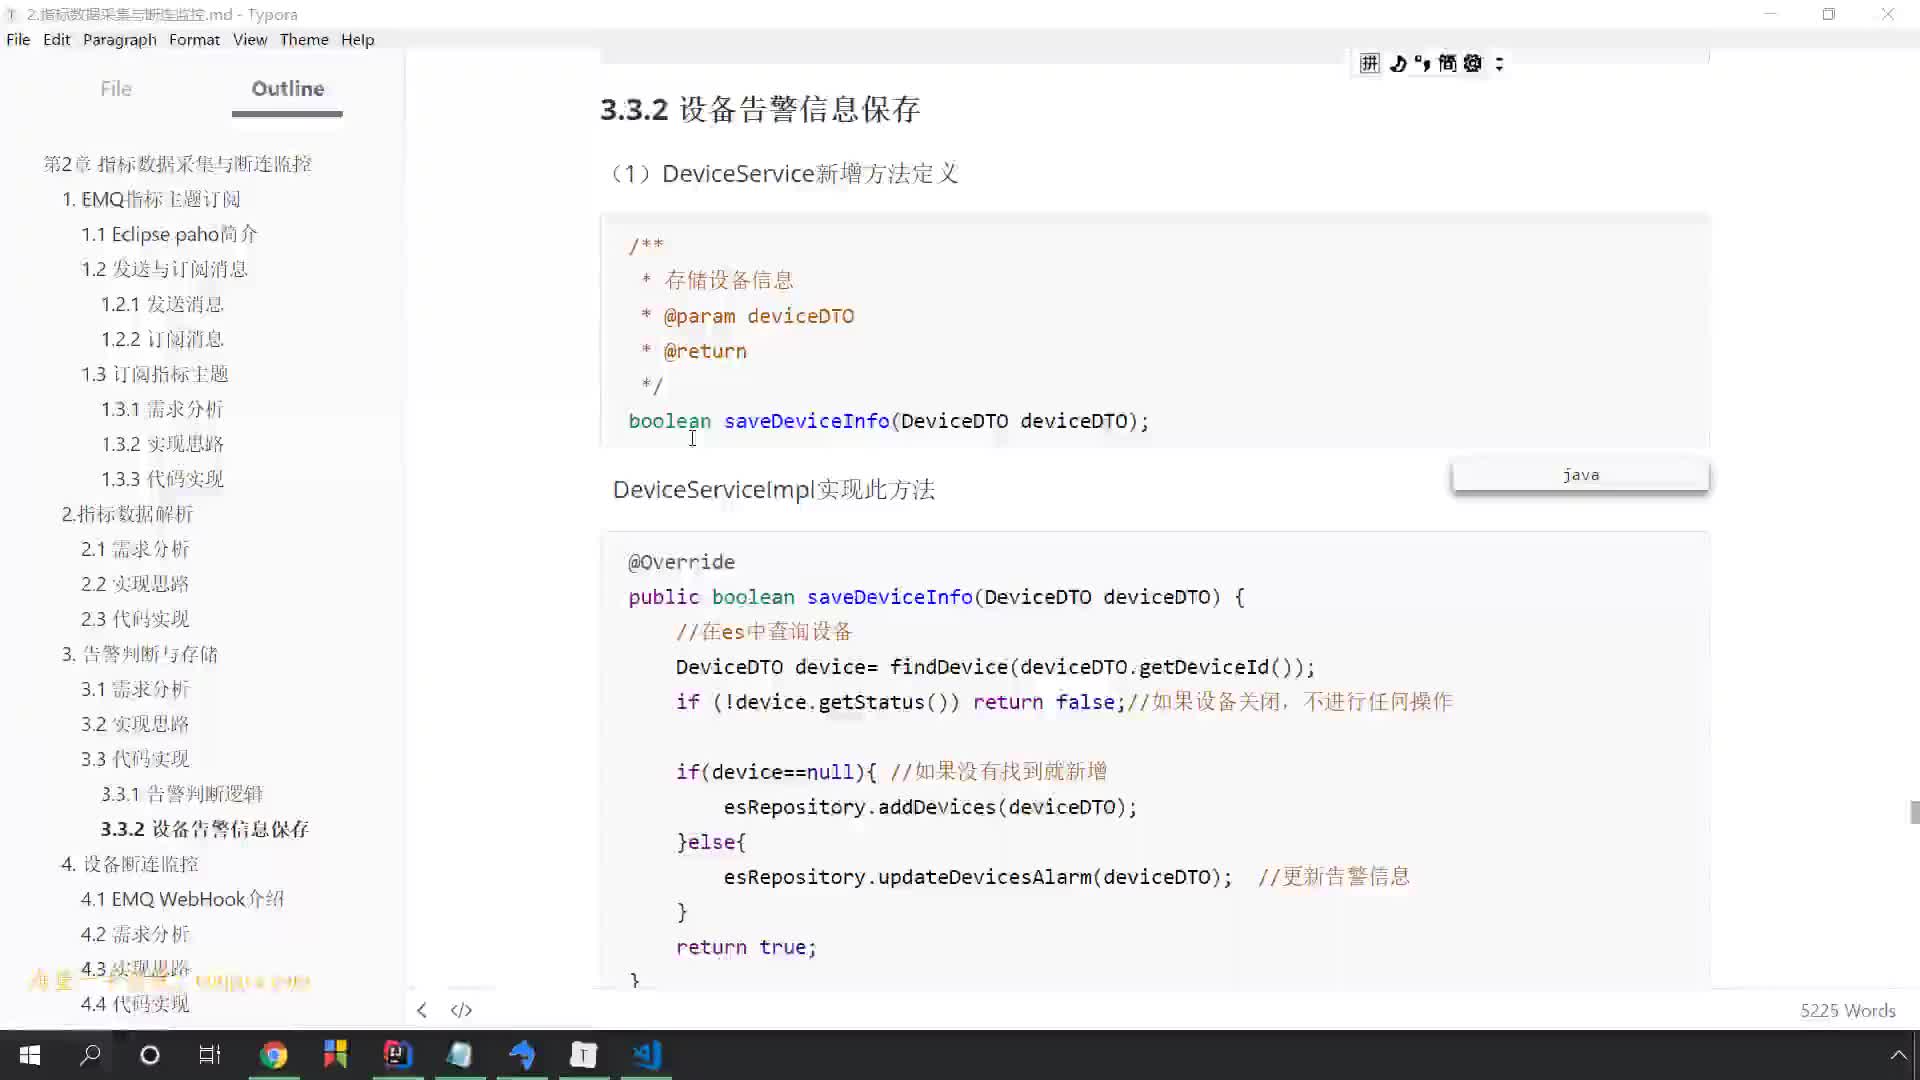Image resolution: width=1920 pixels, height=1080 pixels.
Task: Go to outline item 1. EMQ指标主题订阅
Action: pyautogui.click(x=151, y=199)
